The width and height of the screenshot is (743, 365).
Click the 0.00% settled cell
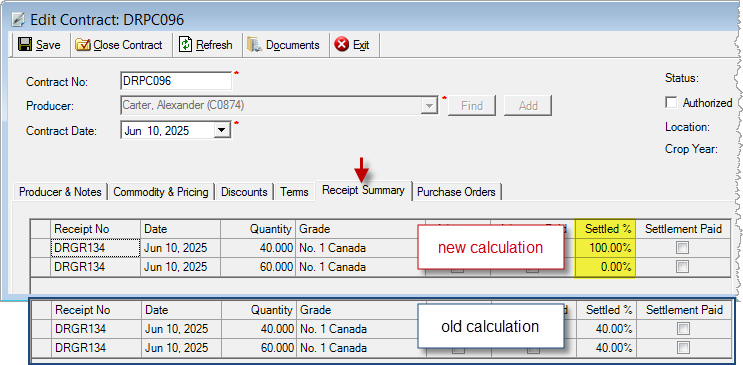tap(605, 267)
